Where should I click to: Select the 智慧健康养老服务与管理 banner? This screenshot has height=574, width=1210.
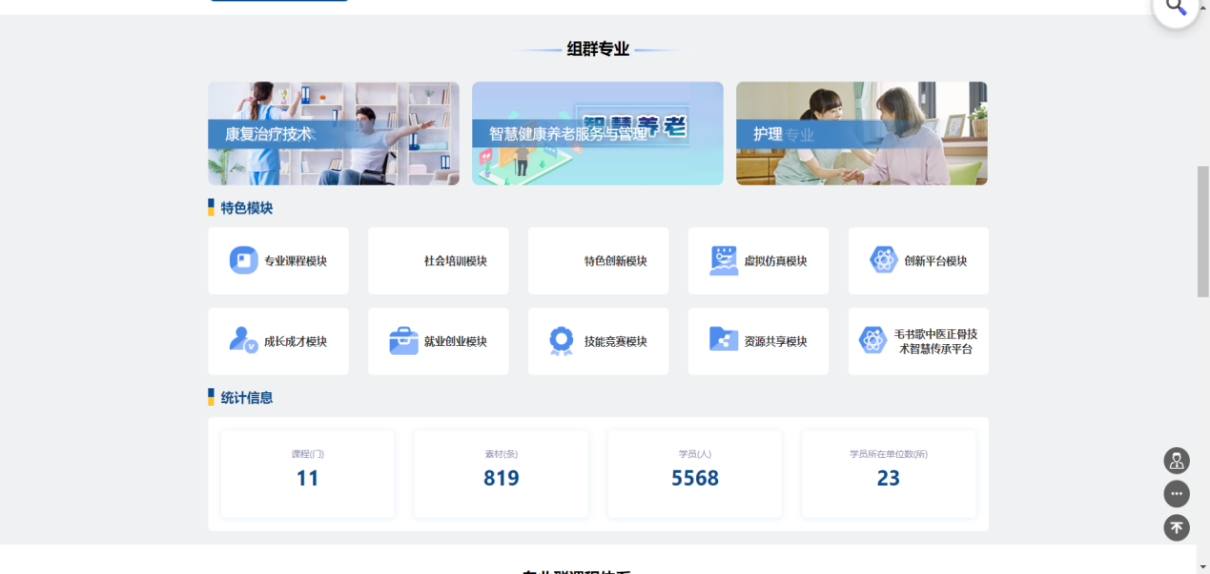click(597, 133)
